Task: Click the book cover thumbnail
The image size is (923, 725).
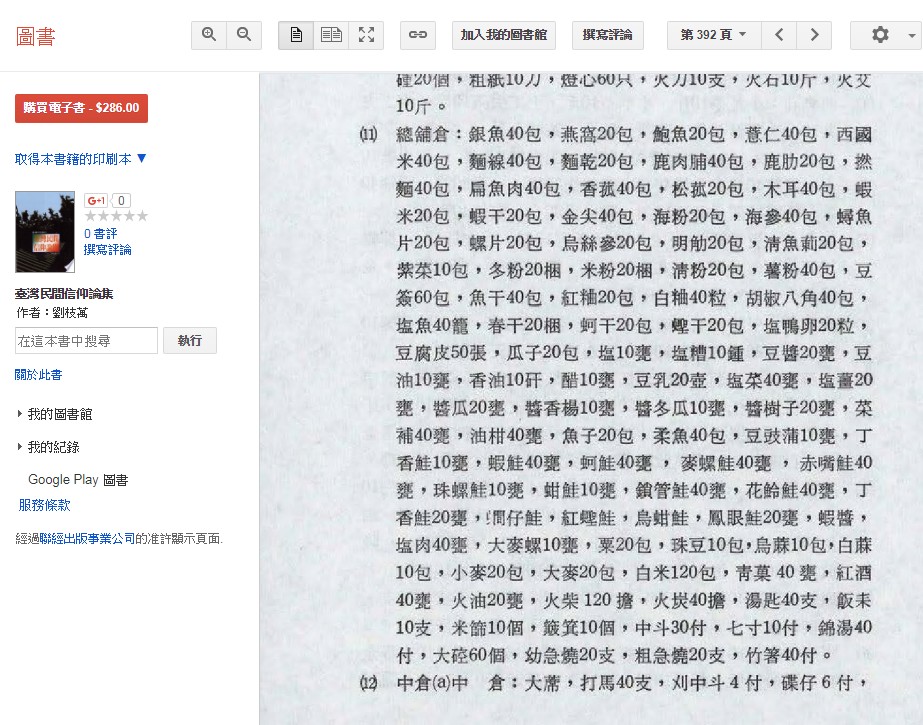Action: point(45,232)
